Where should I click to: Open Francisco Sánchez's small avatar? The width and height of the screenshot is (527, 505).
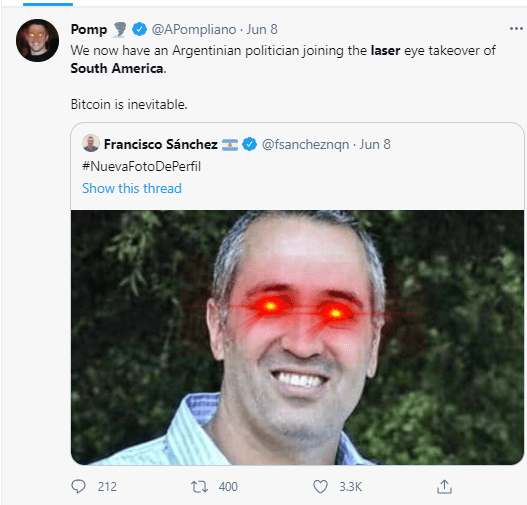click(x=91, y=143)
